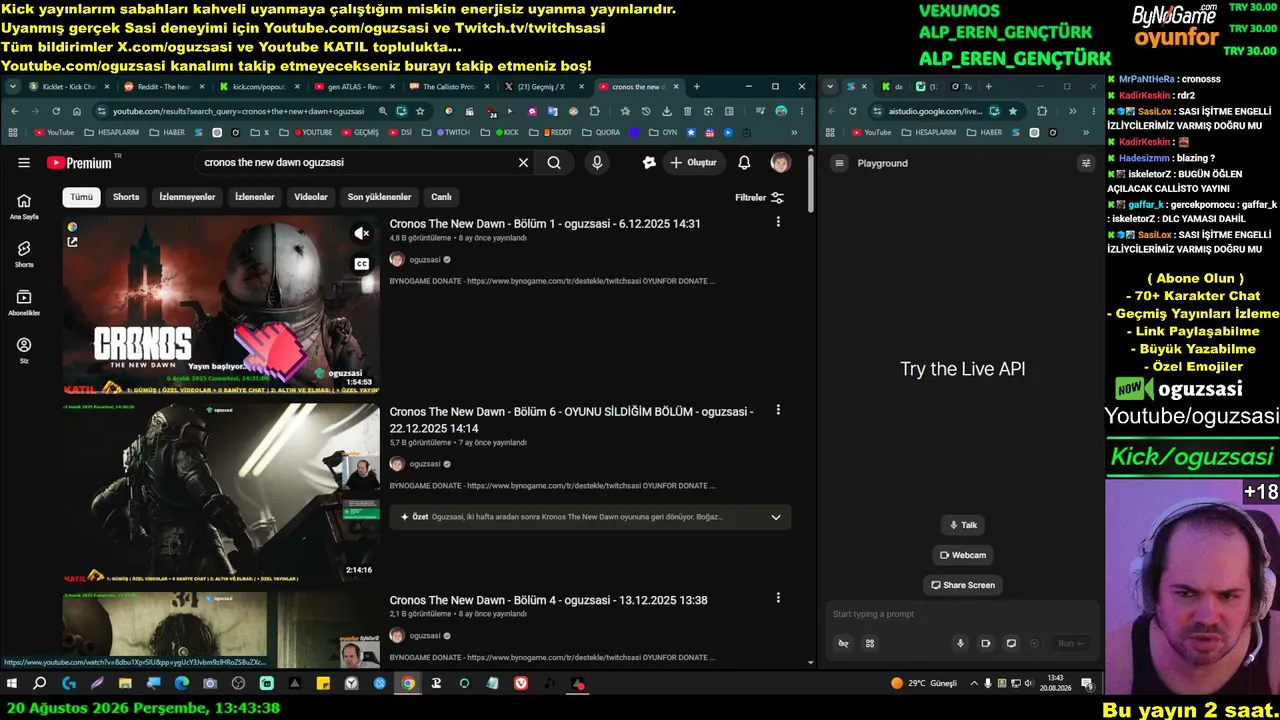Open YouTube notifications bell
The width and height of the screenshot is (1280, 720).
click(x=744, y=163)
